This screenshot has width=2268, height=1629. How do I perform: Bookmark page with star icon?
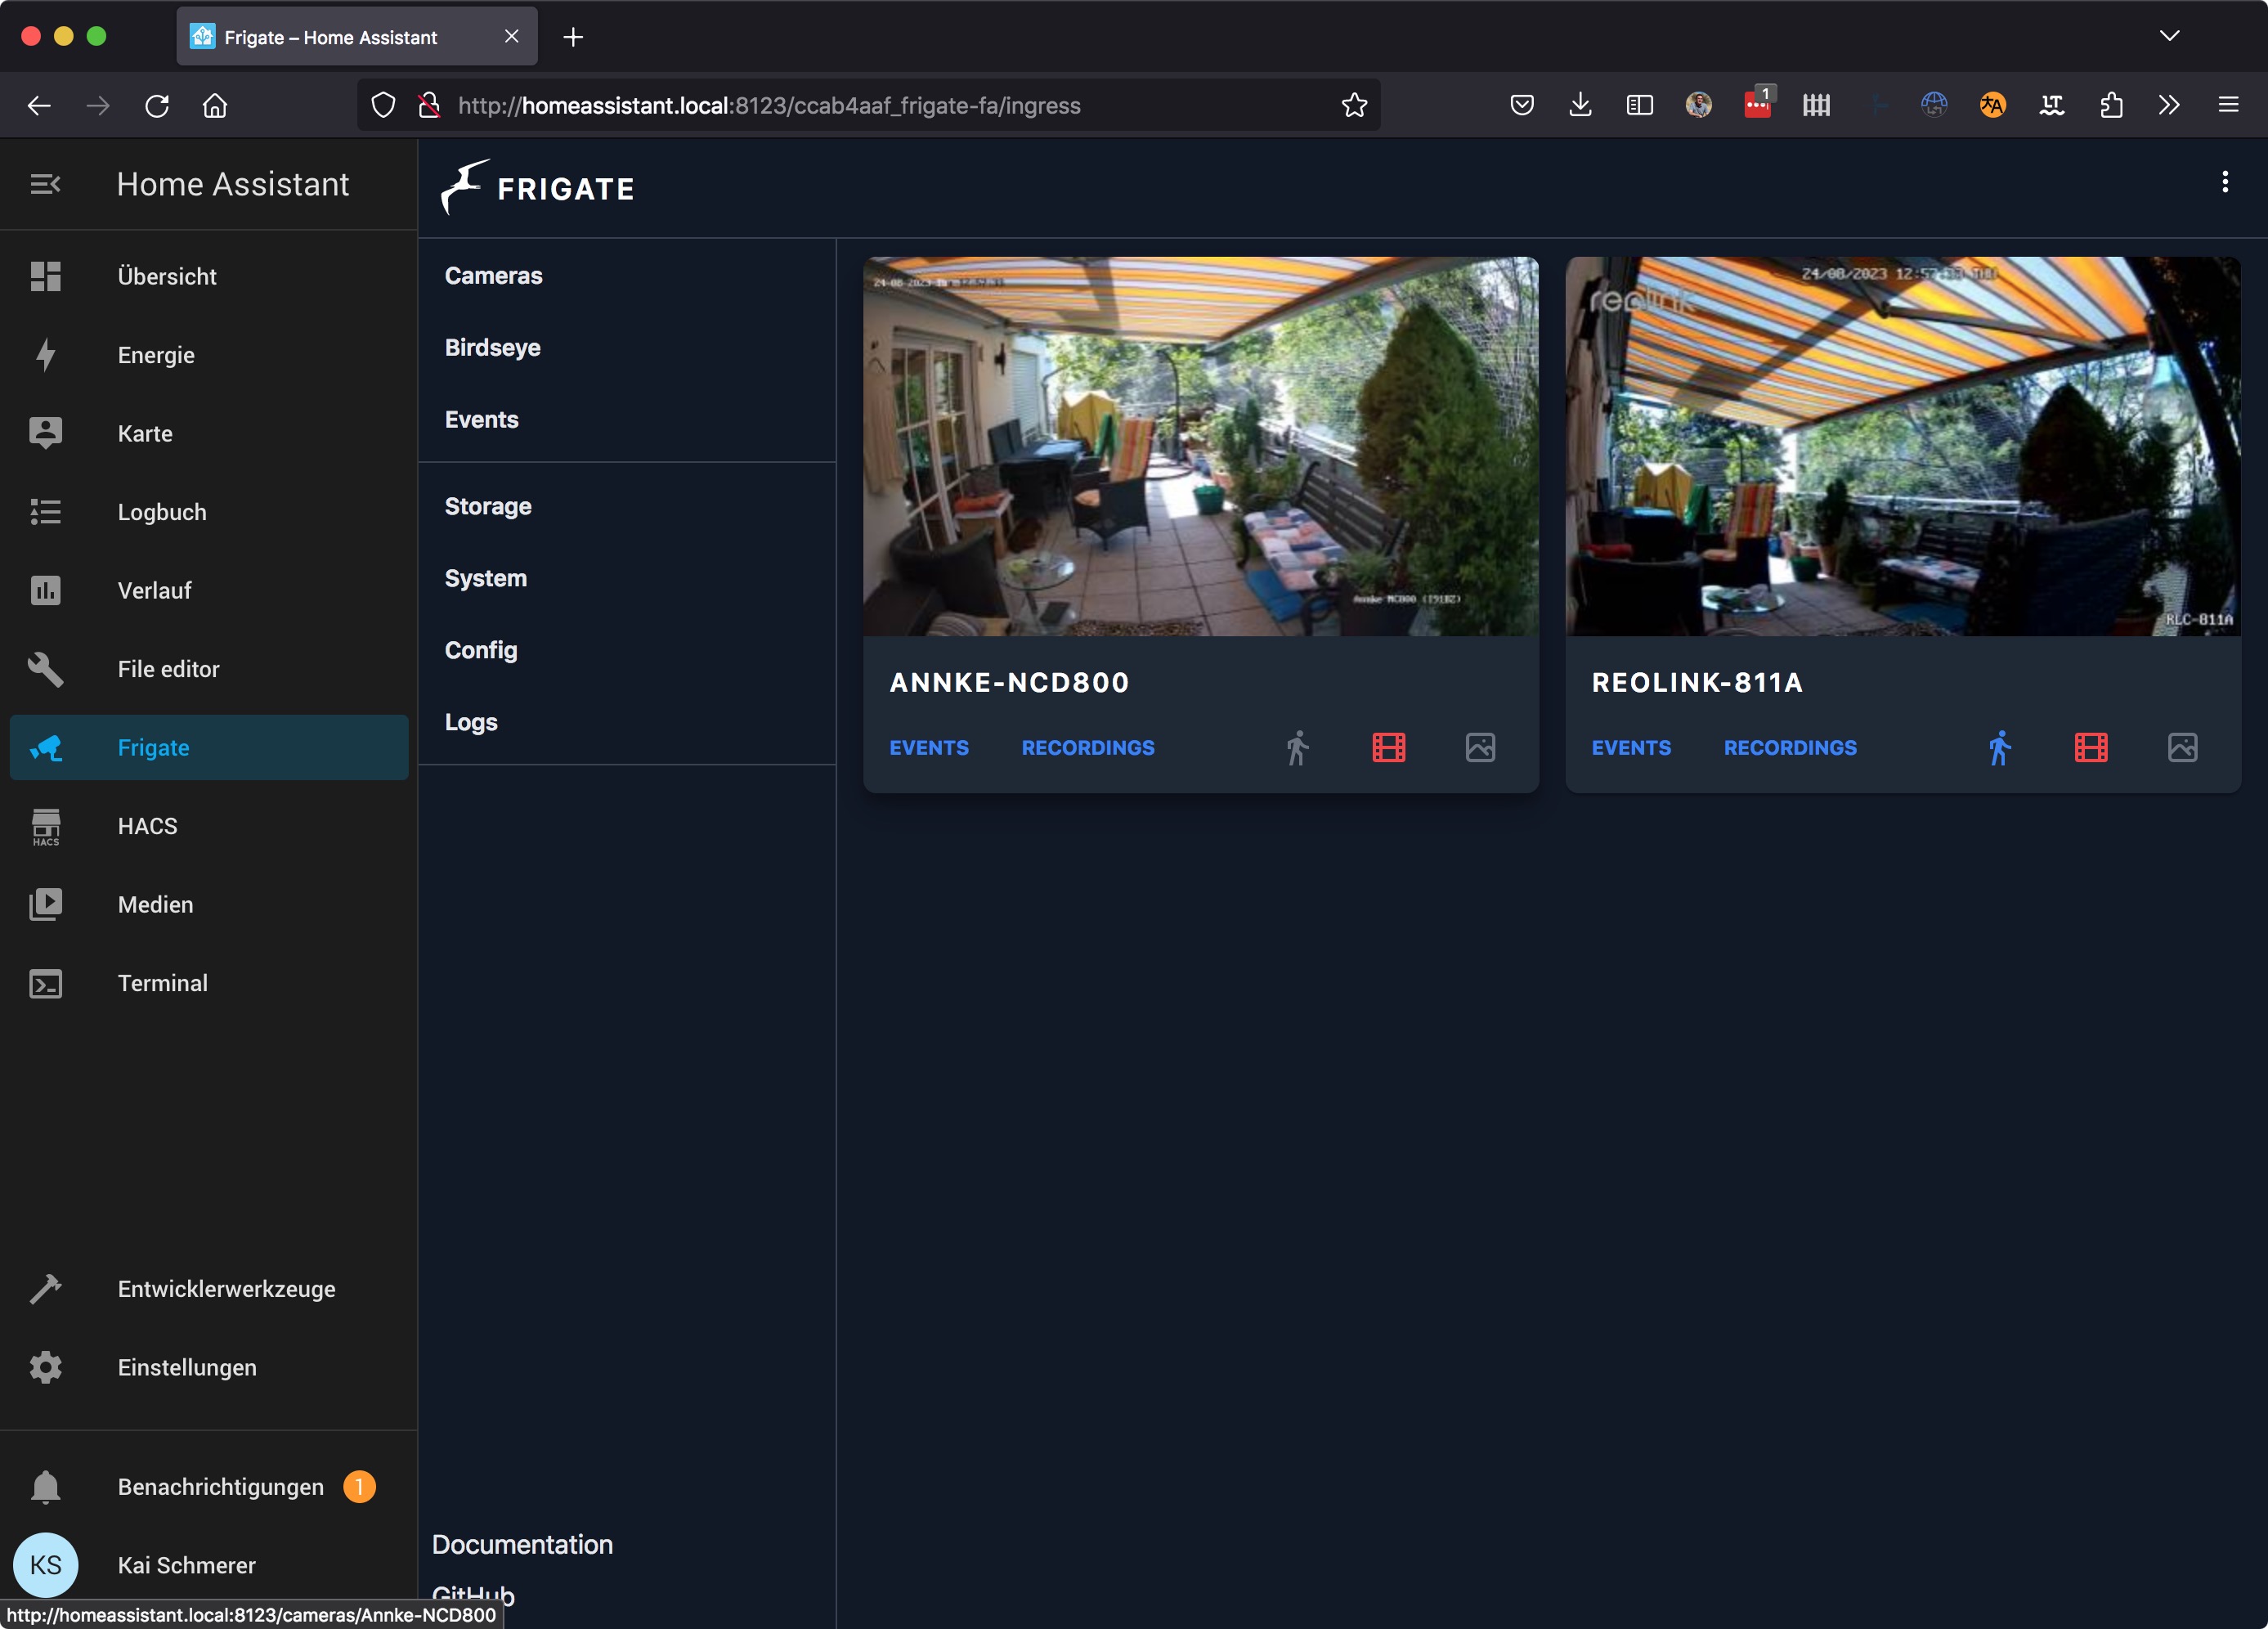[1354, 105]
